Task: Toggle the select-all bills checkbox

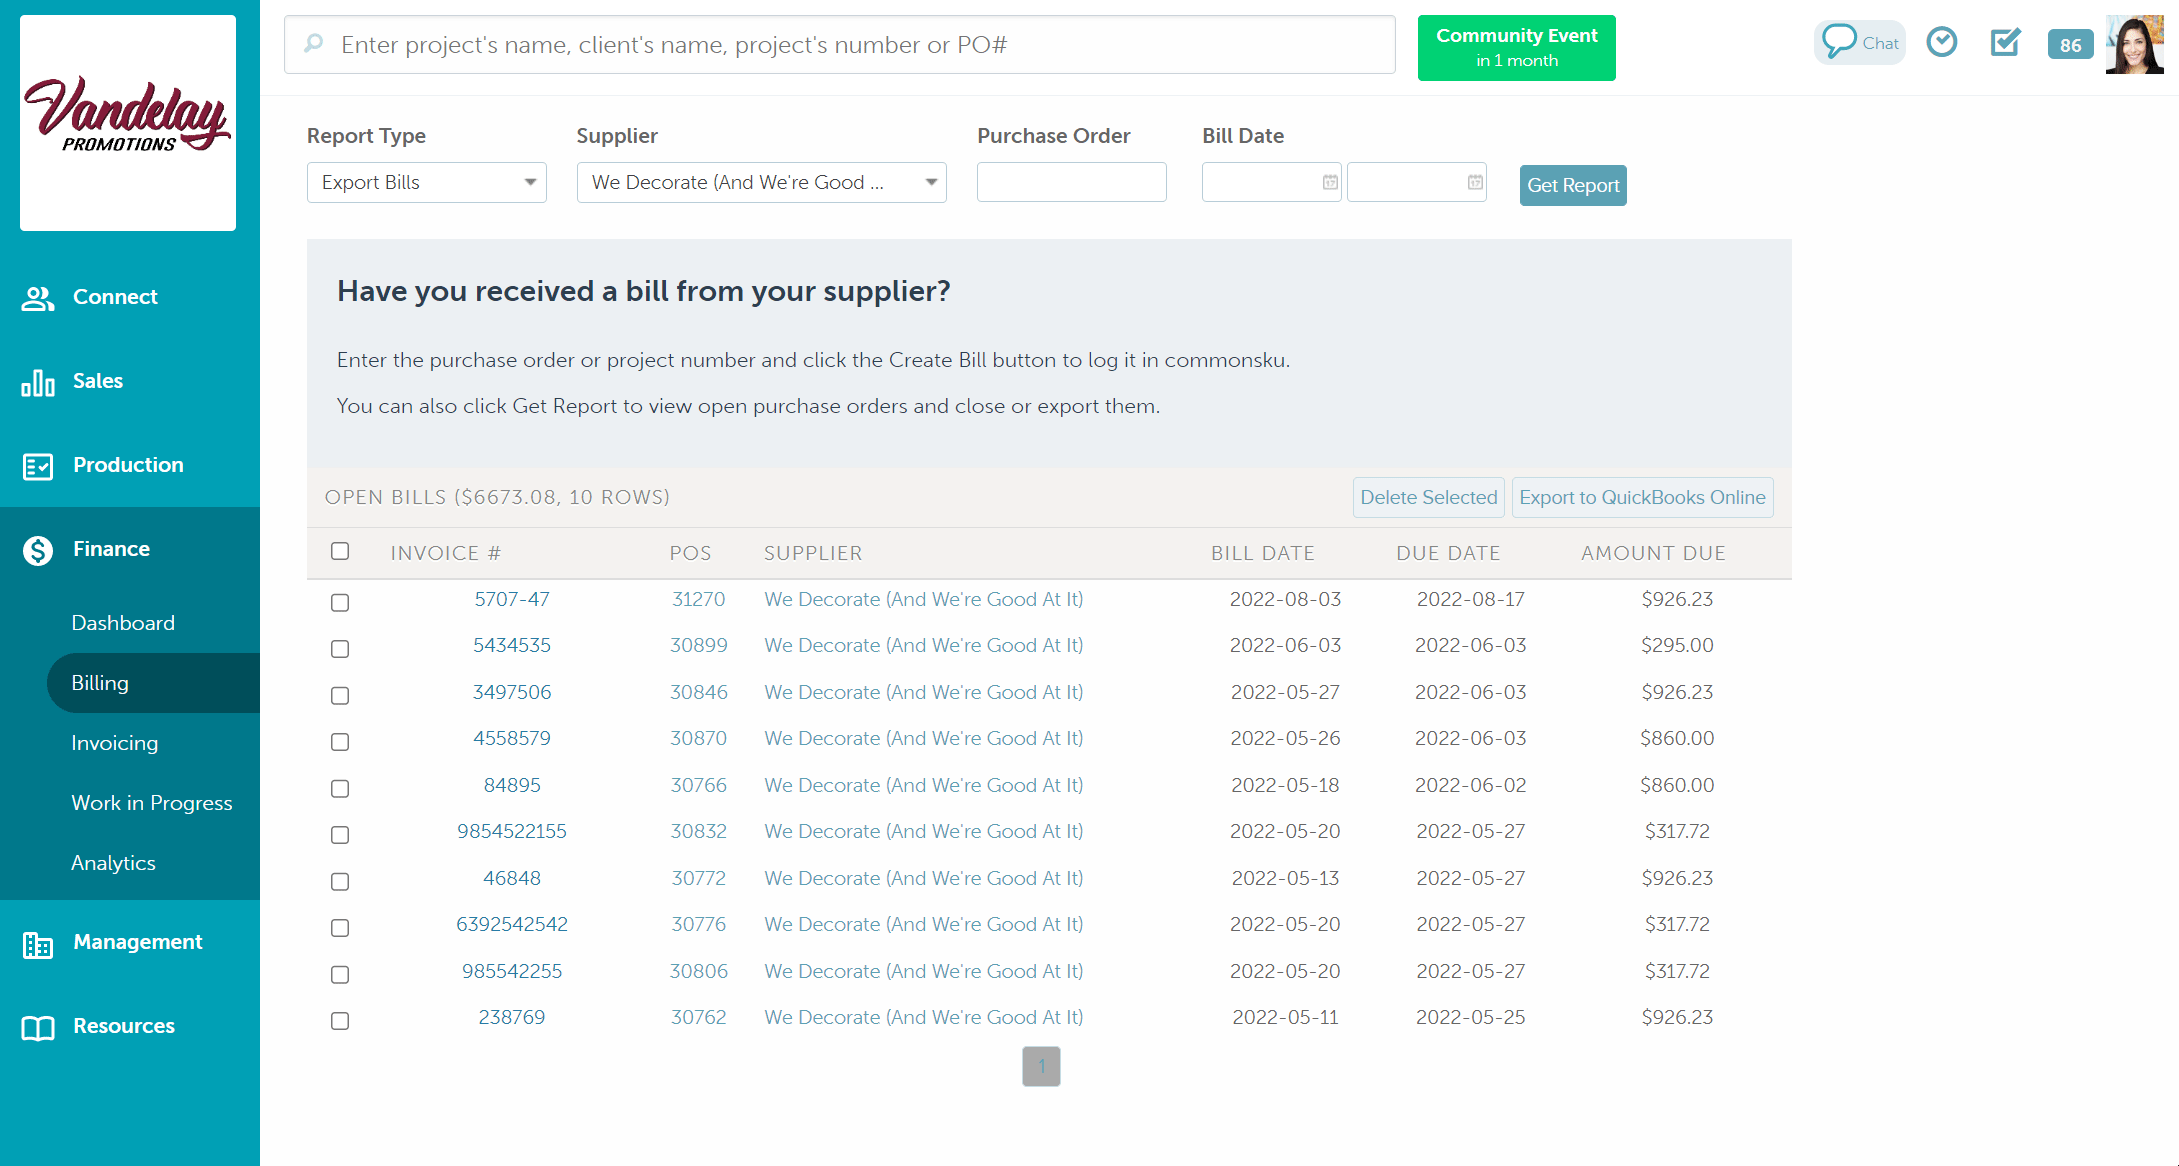Action: coord(340,551)
